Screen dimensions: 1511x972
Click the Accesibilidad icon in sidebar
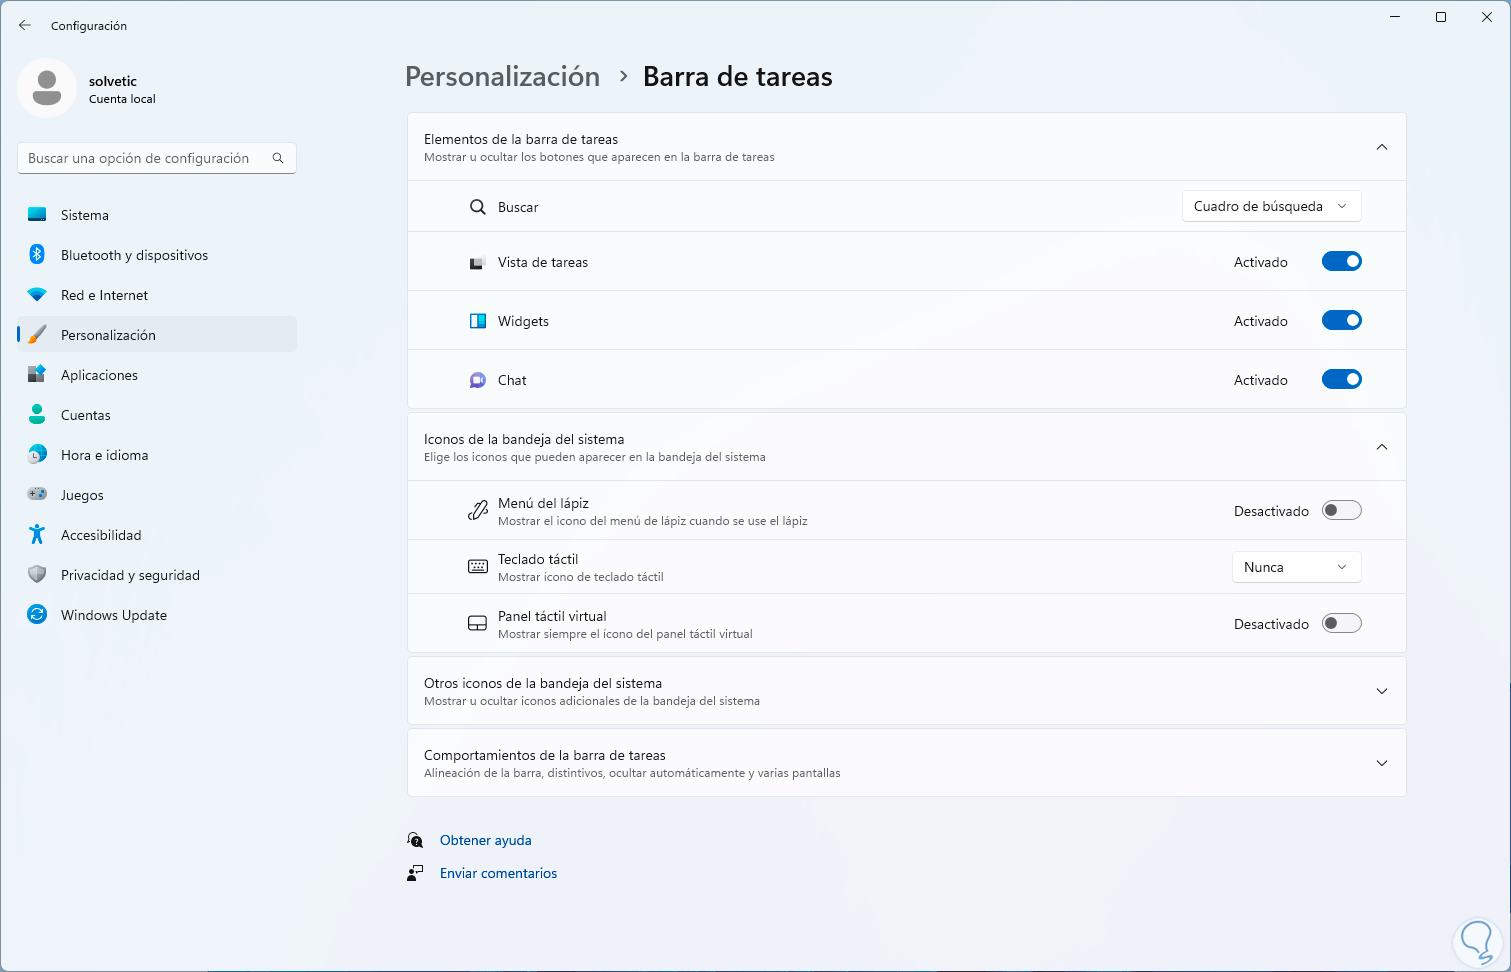[37, 535]
